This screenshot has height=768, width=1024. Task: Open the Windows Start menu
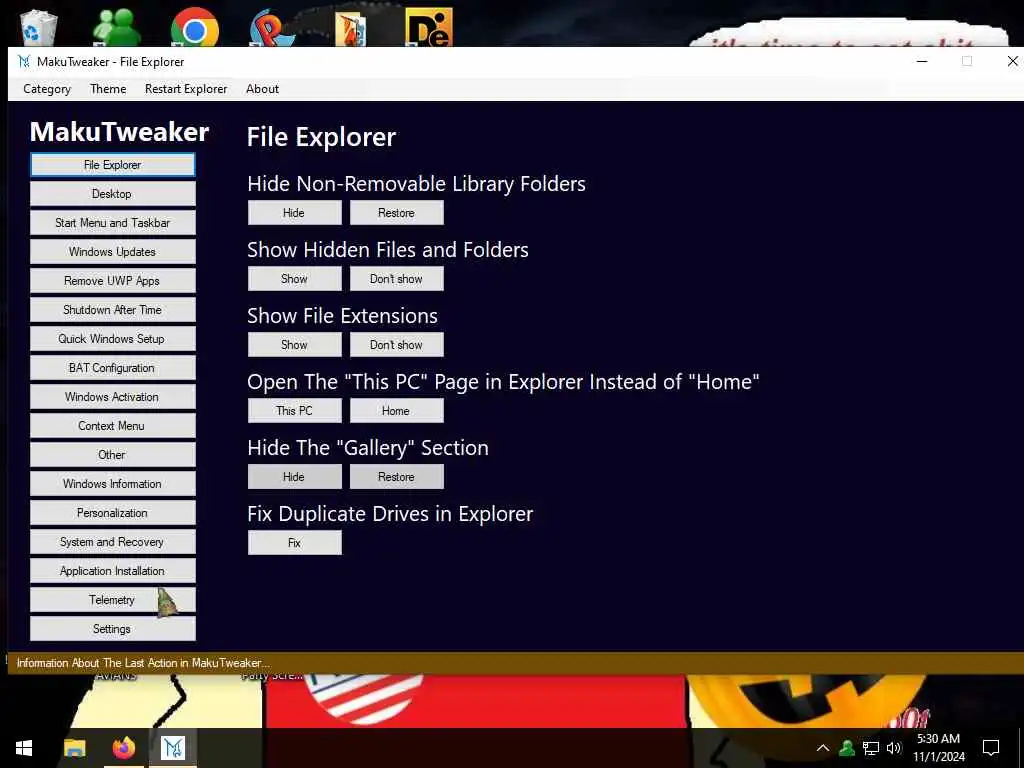point(24,748)
